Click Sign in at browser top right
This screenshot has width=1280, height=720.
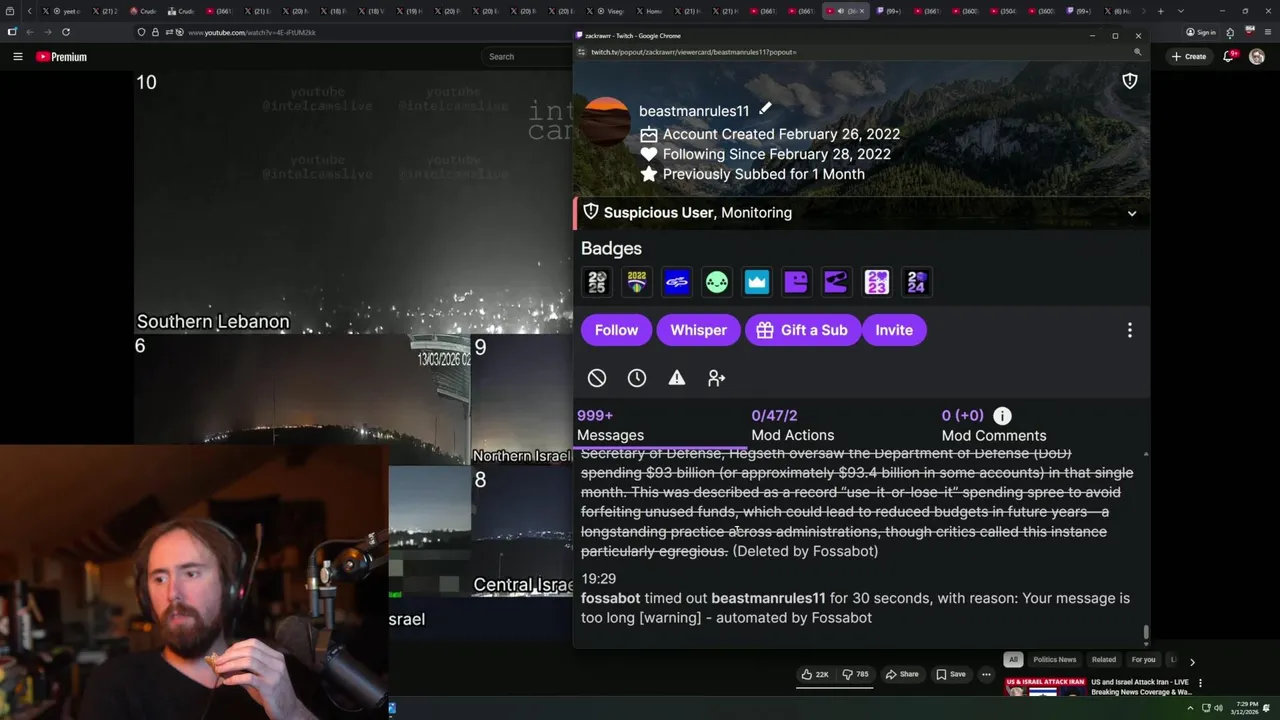tap(1201, 32)
